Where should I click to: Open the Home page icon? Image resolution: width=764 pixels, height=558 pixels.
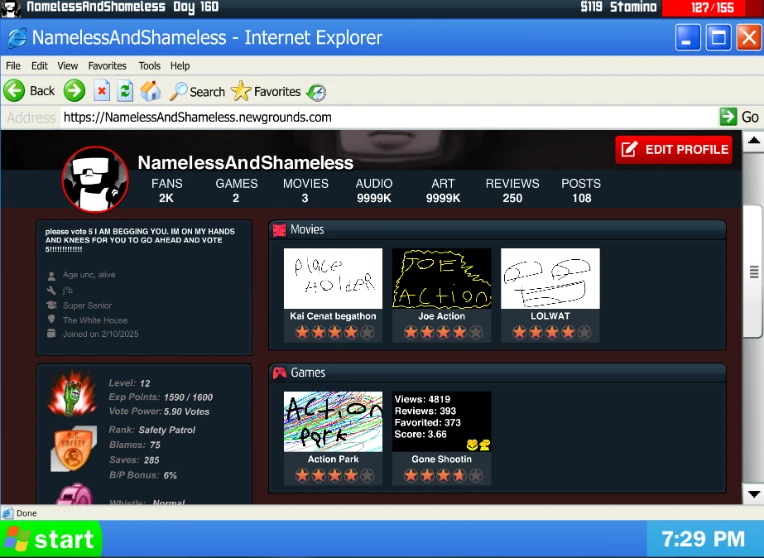click(x=150, y=91)
